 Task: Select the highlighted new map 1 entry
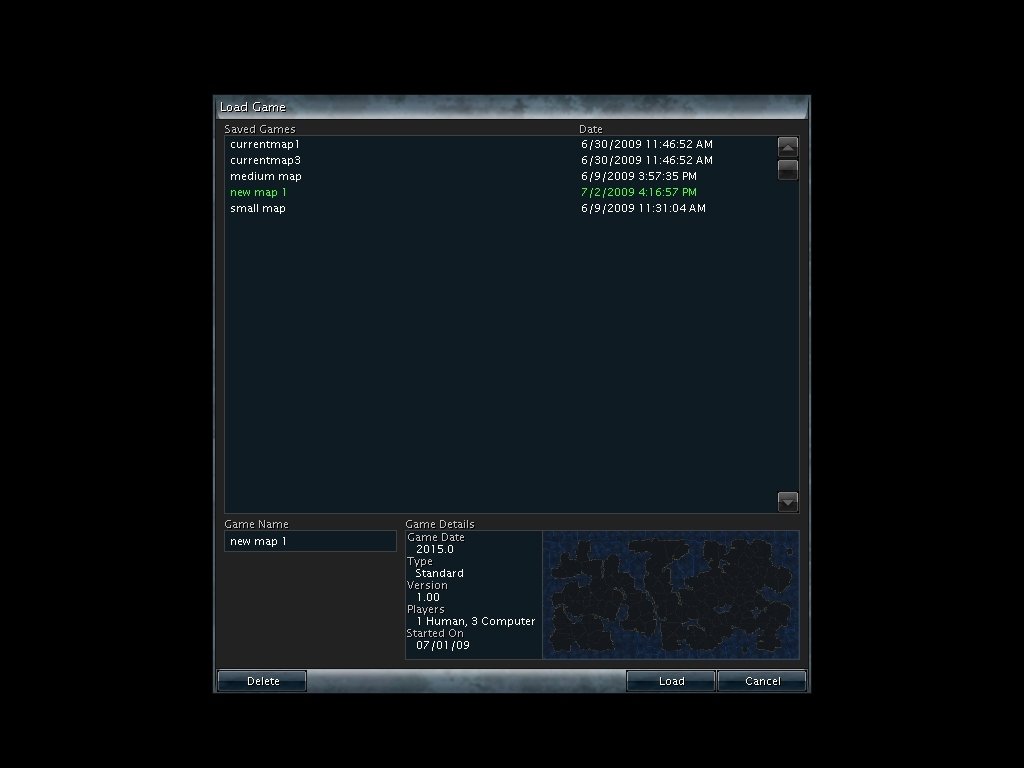pos(258,192)
